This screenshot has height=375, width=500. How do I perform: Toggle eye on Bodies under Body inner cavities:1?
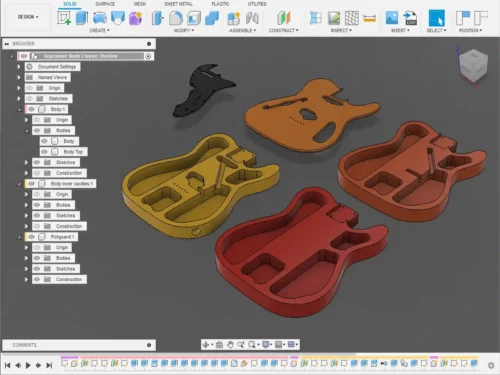point(37,205)
